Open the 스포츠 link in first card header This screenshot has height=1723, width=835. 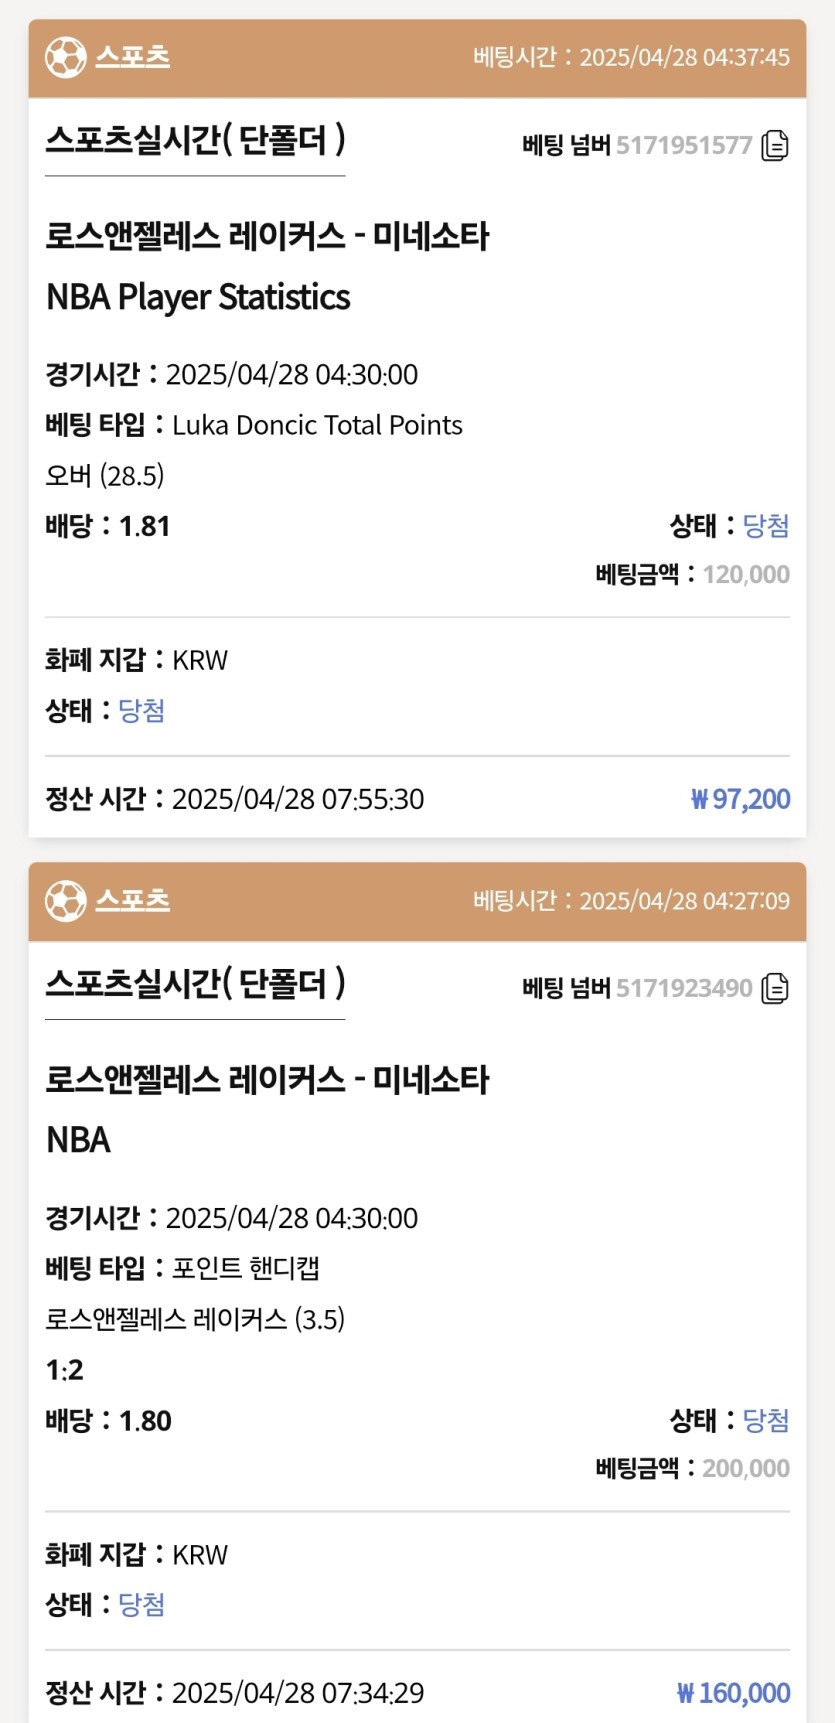click(x=133, y=56)
